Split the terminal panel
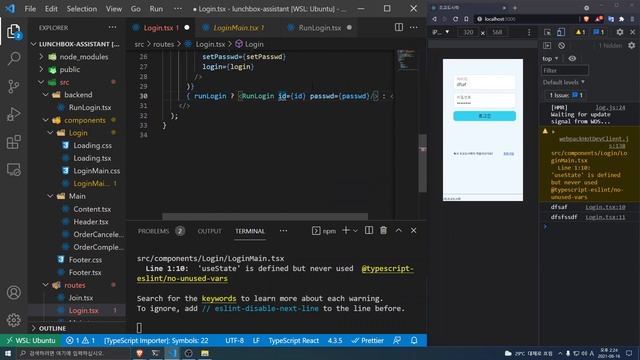Screen dimensions: 640x360 point(369,231)
